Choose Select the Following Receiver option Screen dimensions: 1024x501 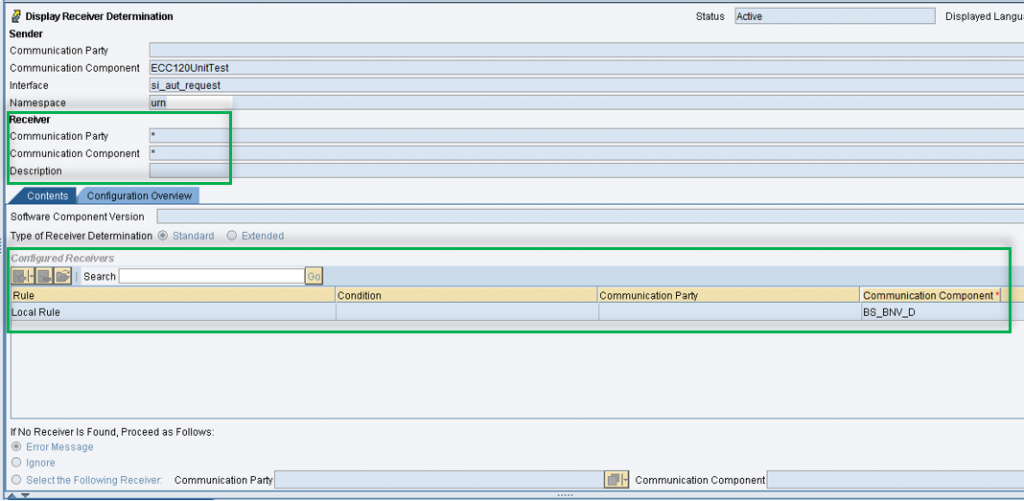tap(17, 479)
